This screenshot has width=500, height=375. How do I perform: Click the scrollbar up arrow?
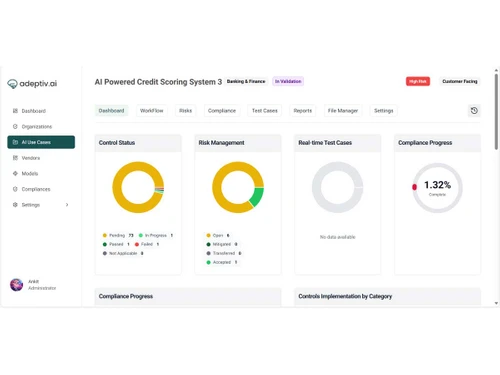(x=496, y=70)
